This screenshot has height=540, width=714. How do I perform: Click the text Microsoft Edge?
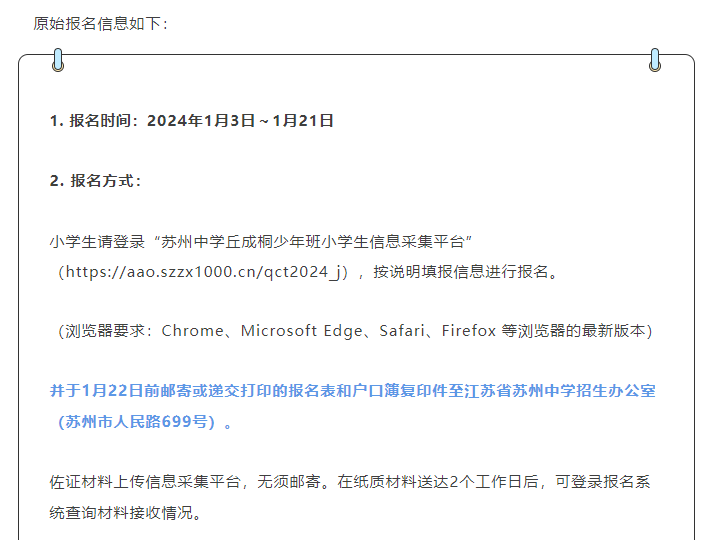(301, 331)
